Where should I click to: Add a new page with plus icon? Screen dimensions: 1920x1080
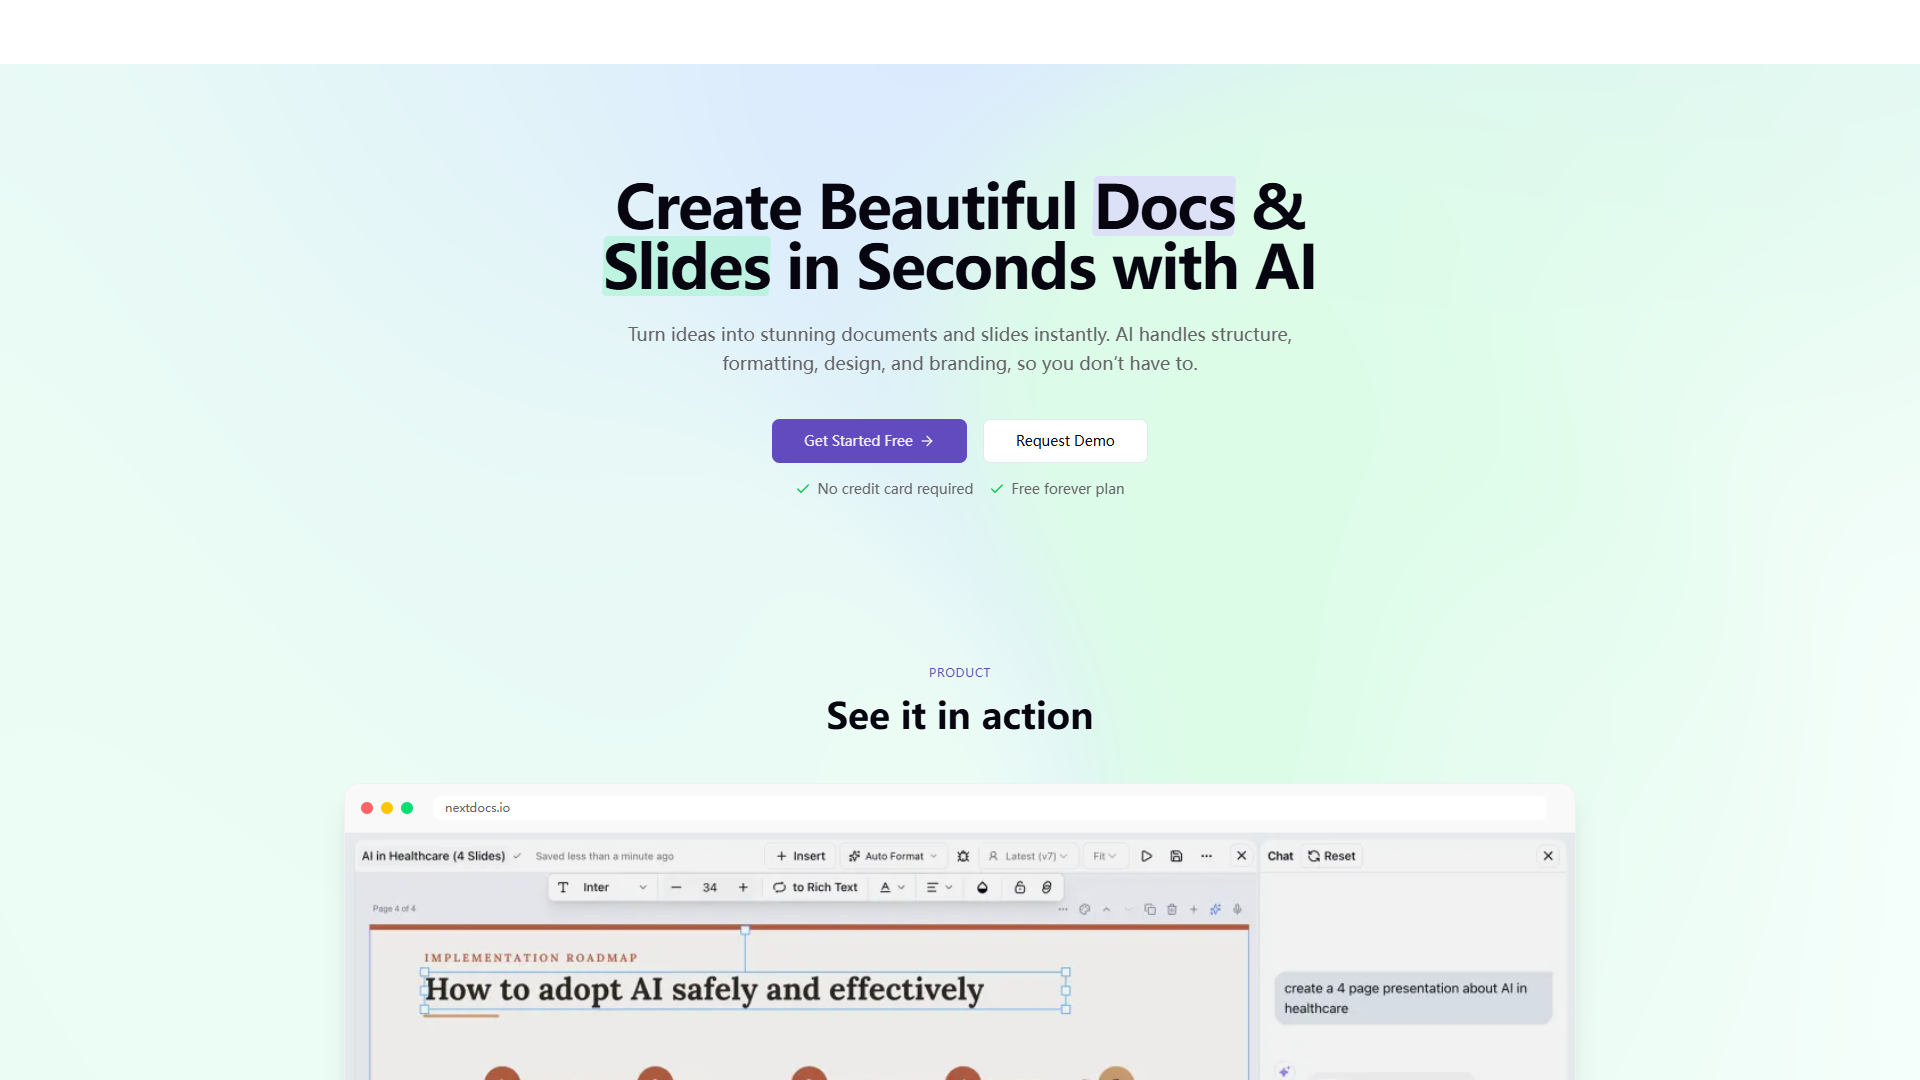(x=1194, y=909)
